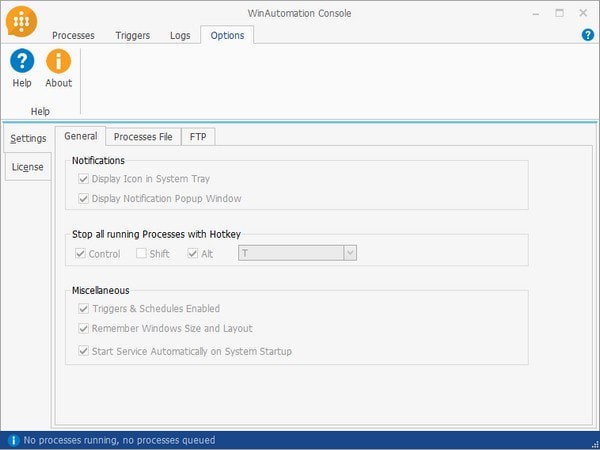This screenshot has height=450, width=600.
Task: Go to the Logs tab
Action: click(x=180, y=35)
